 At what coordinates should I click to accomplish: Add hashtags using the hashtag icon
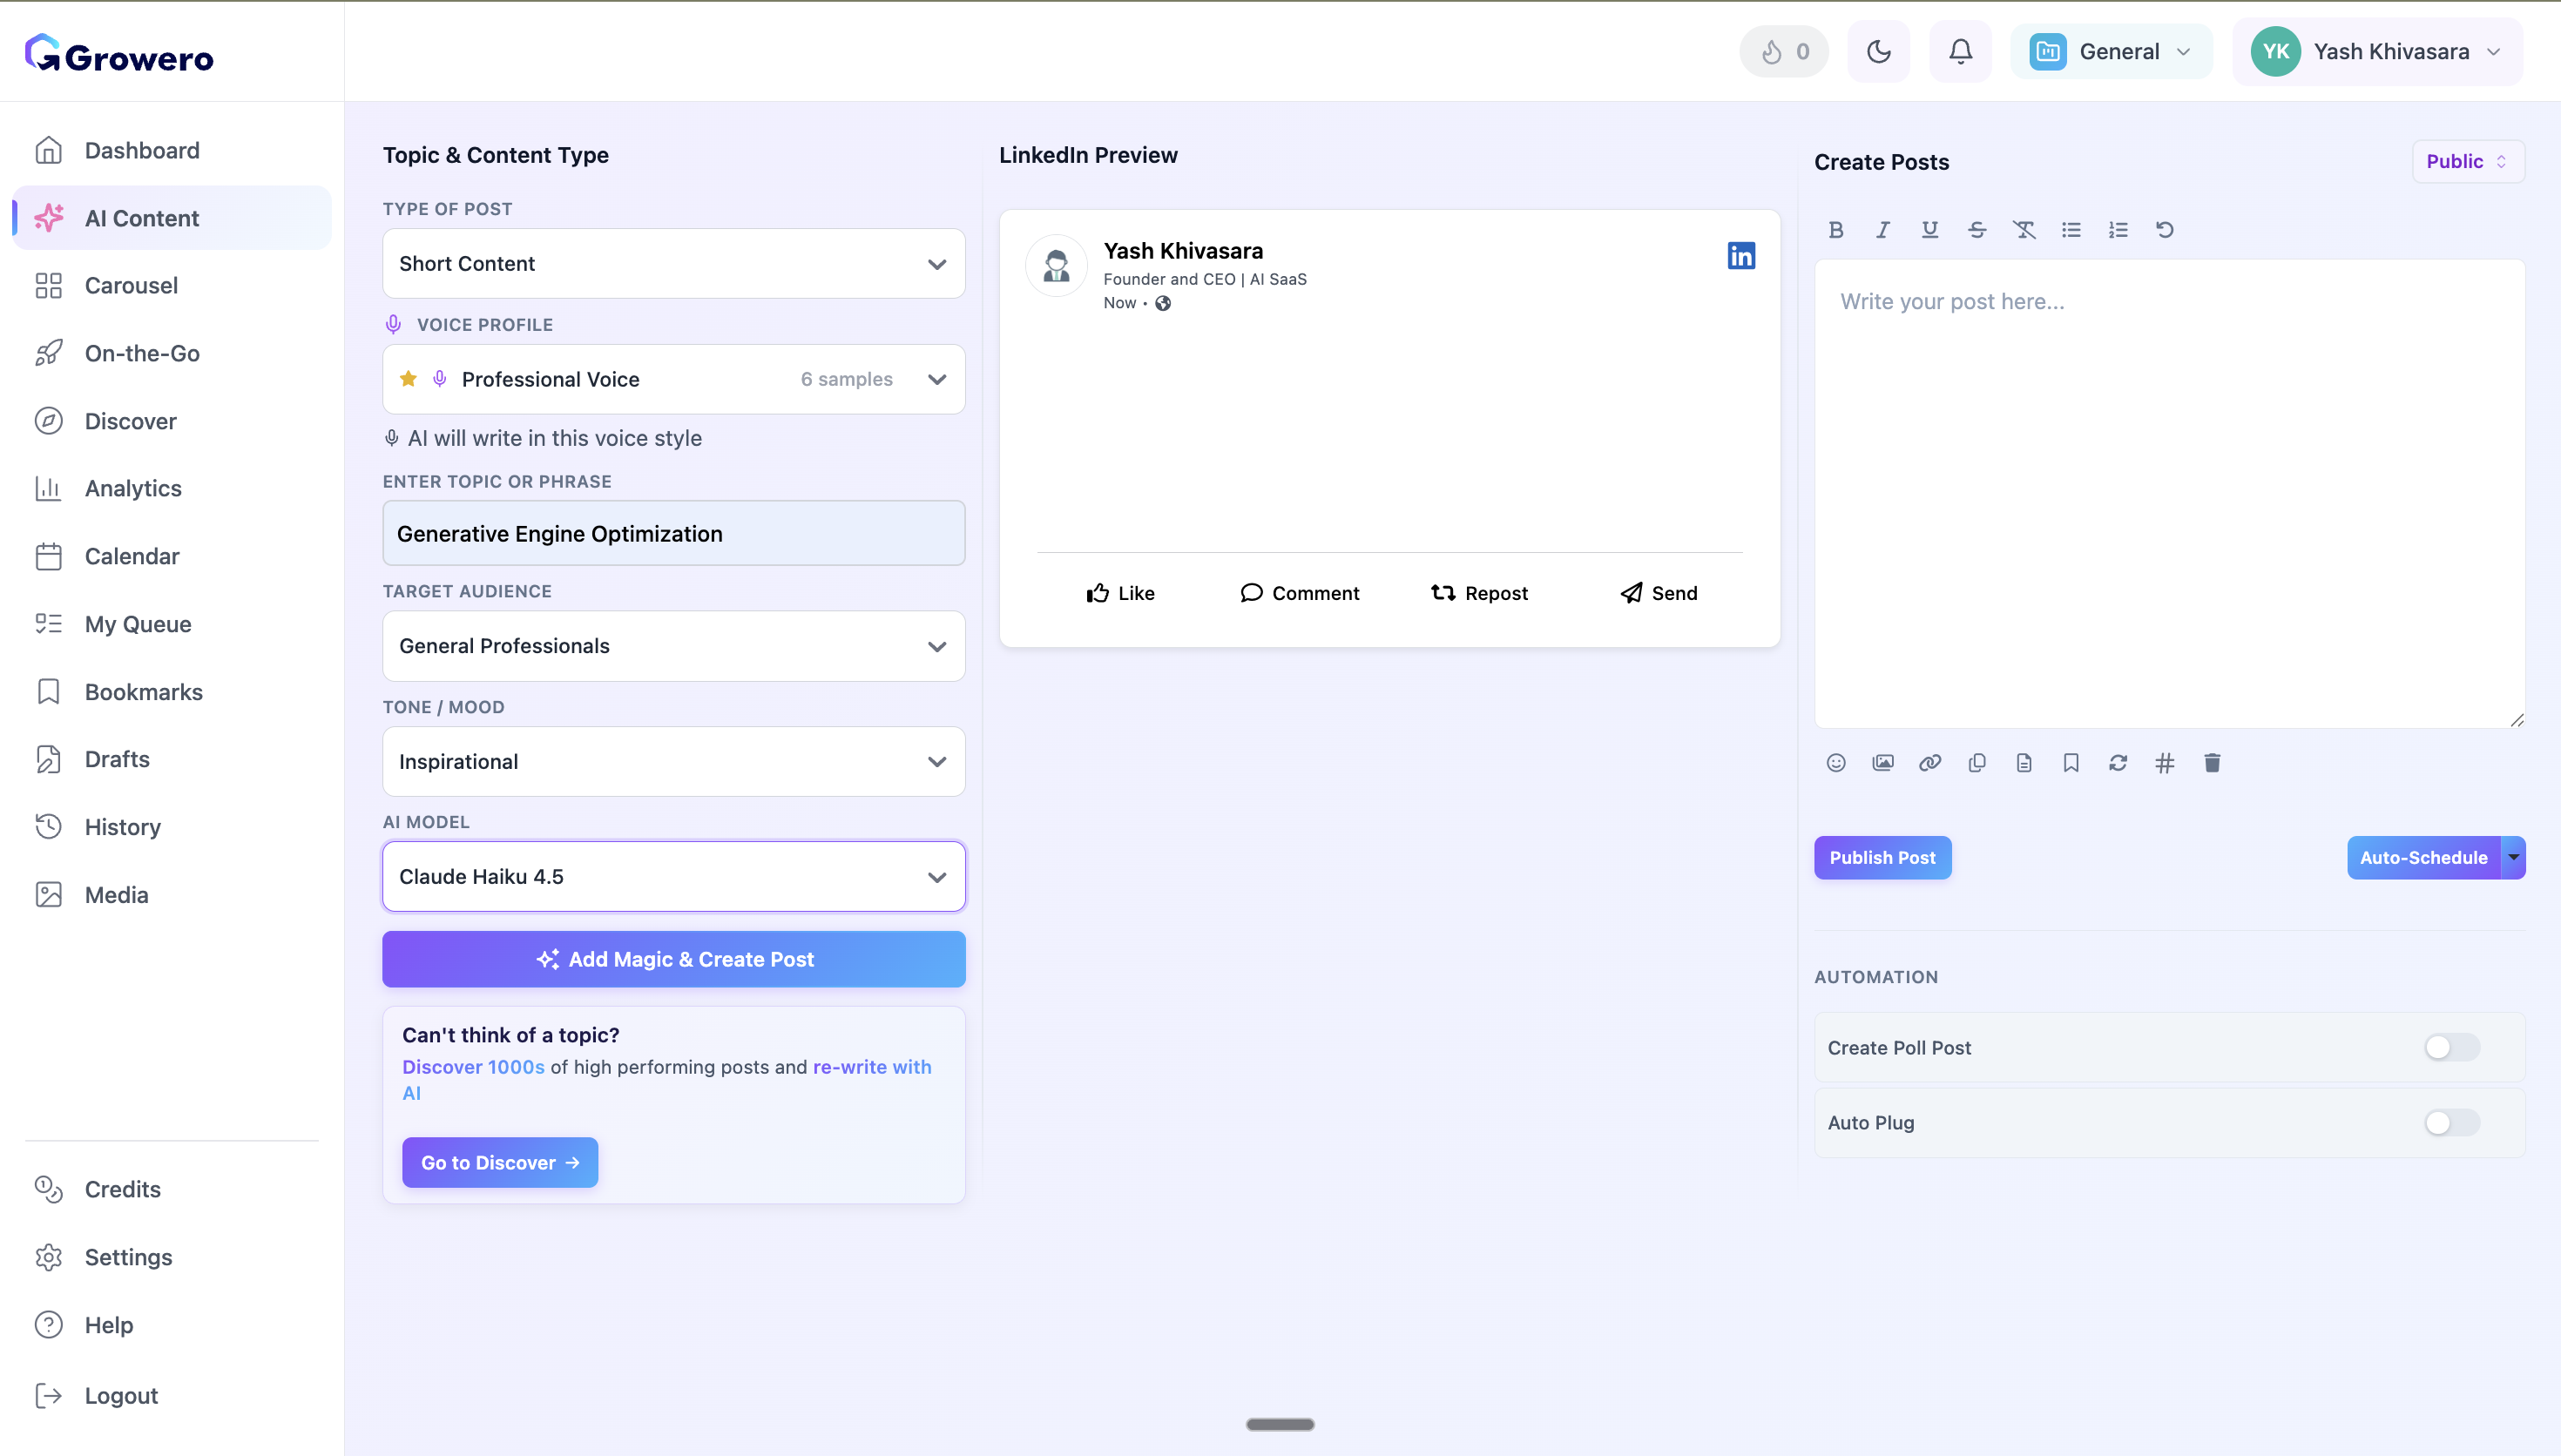click(x=2165, y=762)
